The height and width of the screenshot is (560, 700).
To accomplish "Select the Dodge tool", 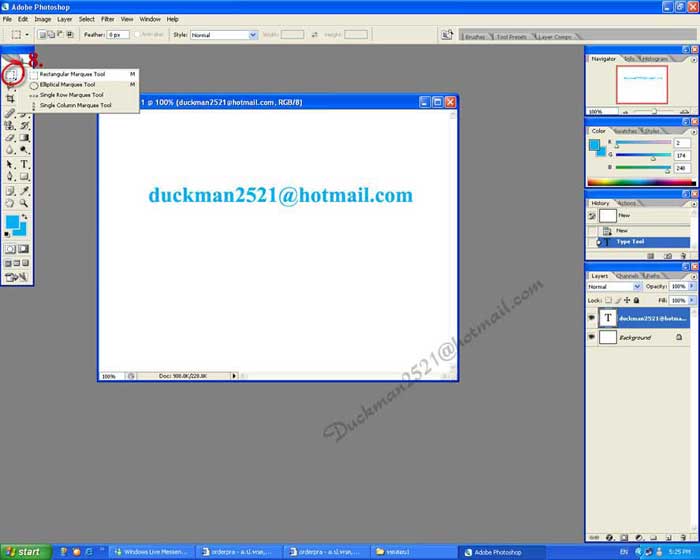I will tap(25, 150).
